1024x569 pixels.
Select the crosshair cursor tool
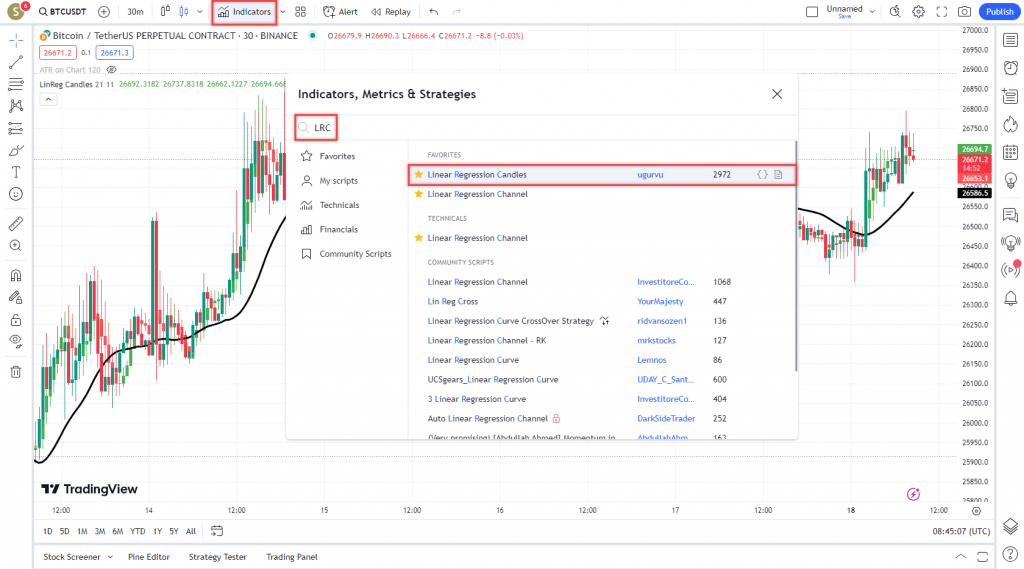(x=16, y=41)
